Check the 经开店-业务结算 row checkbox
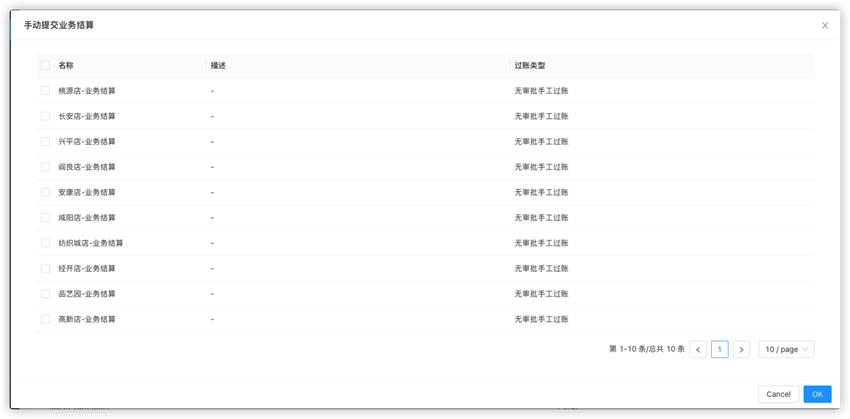Image resolution: width=850 pixels, height=419 pixels. (46, 268)
